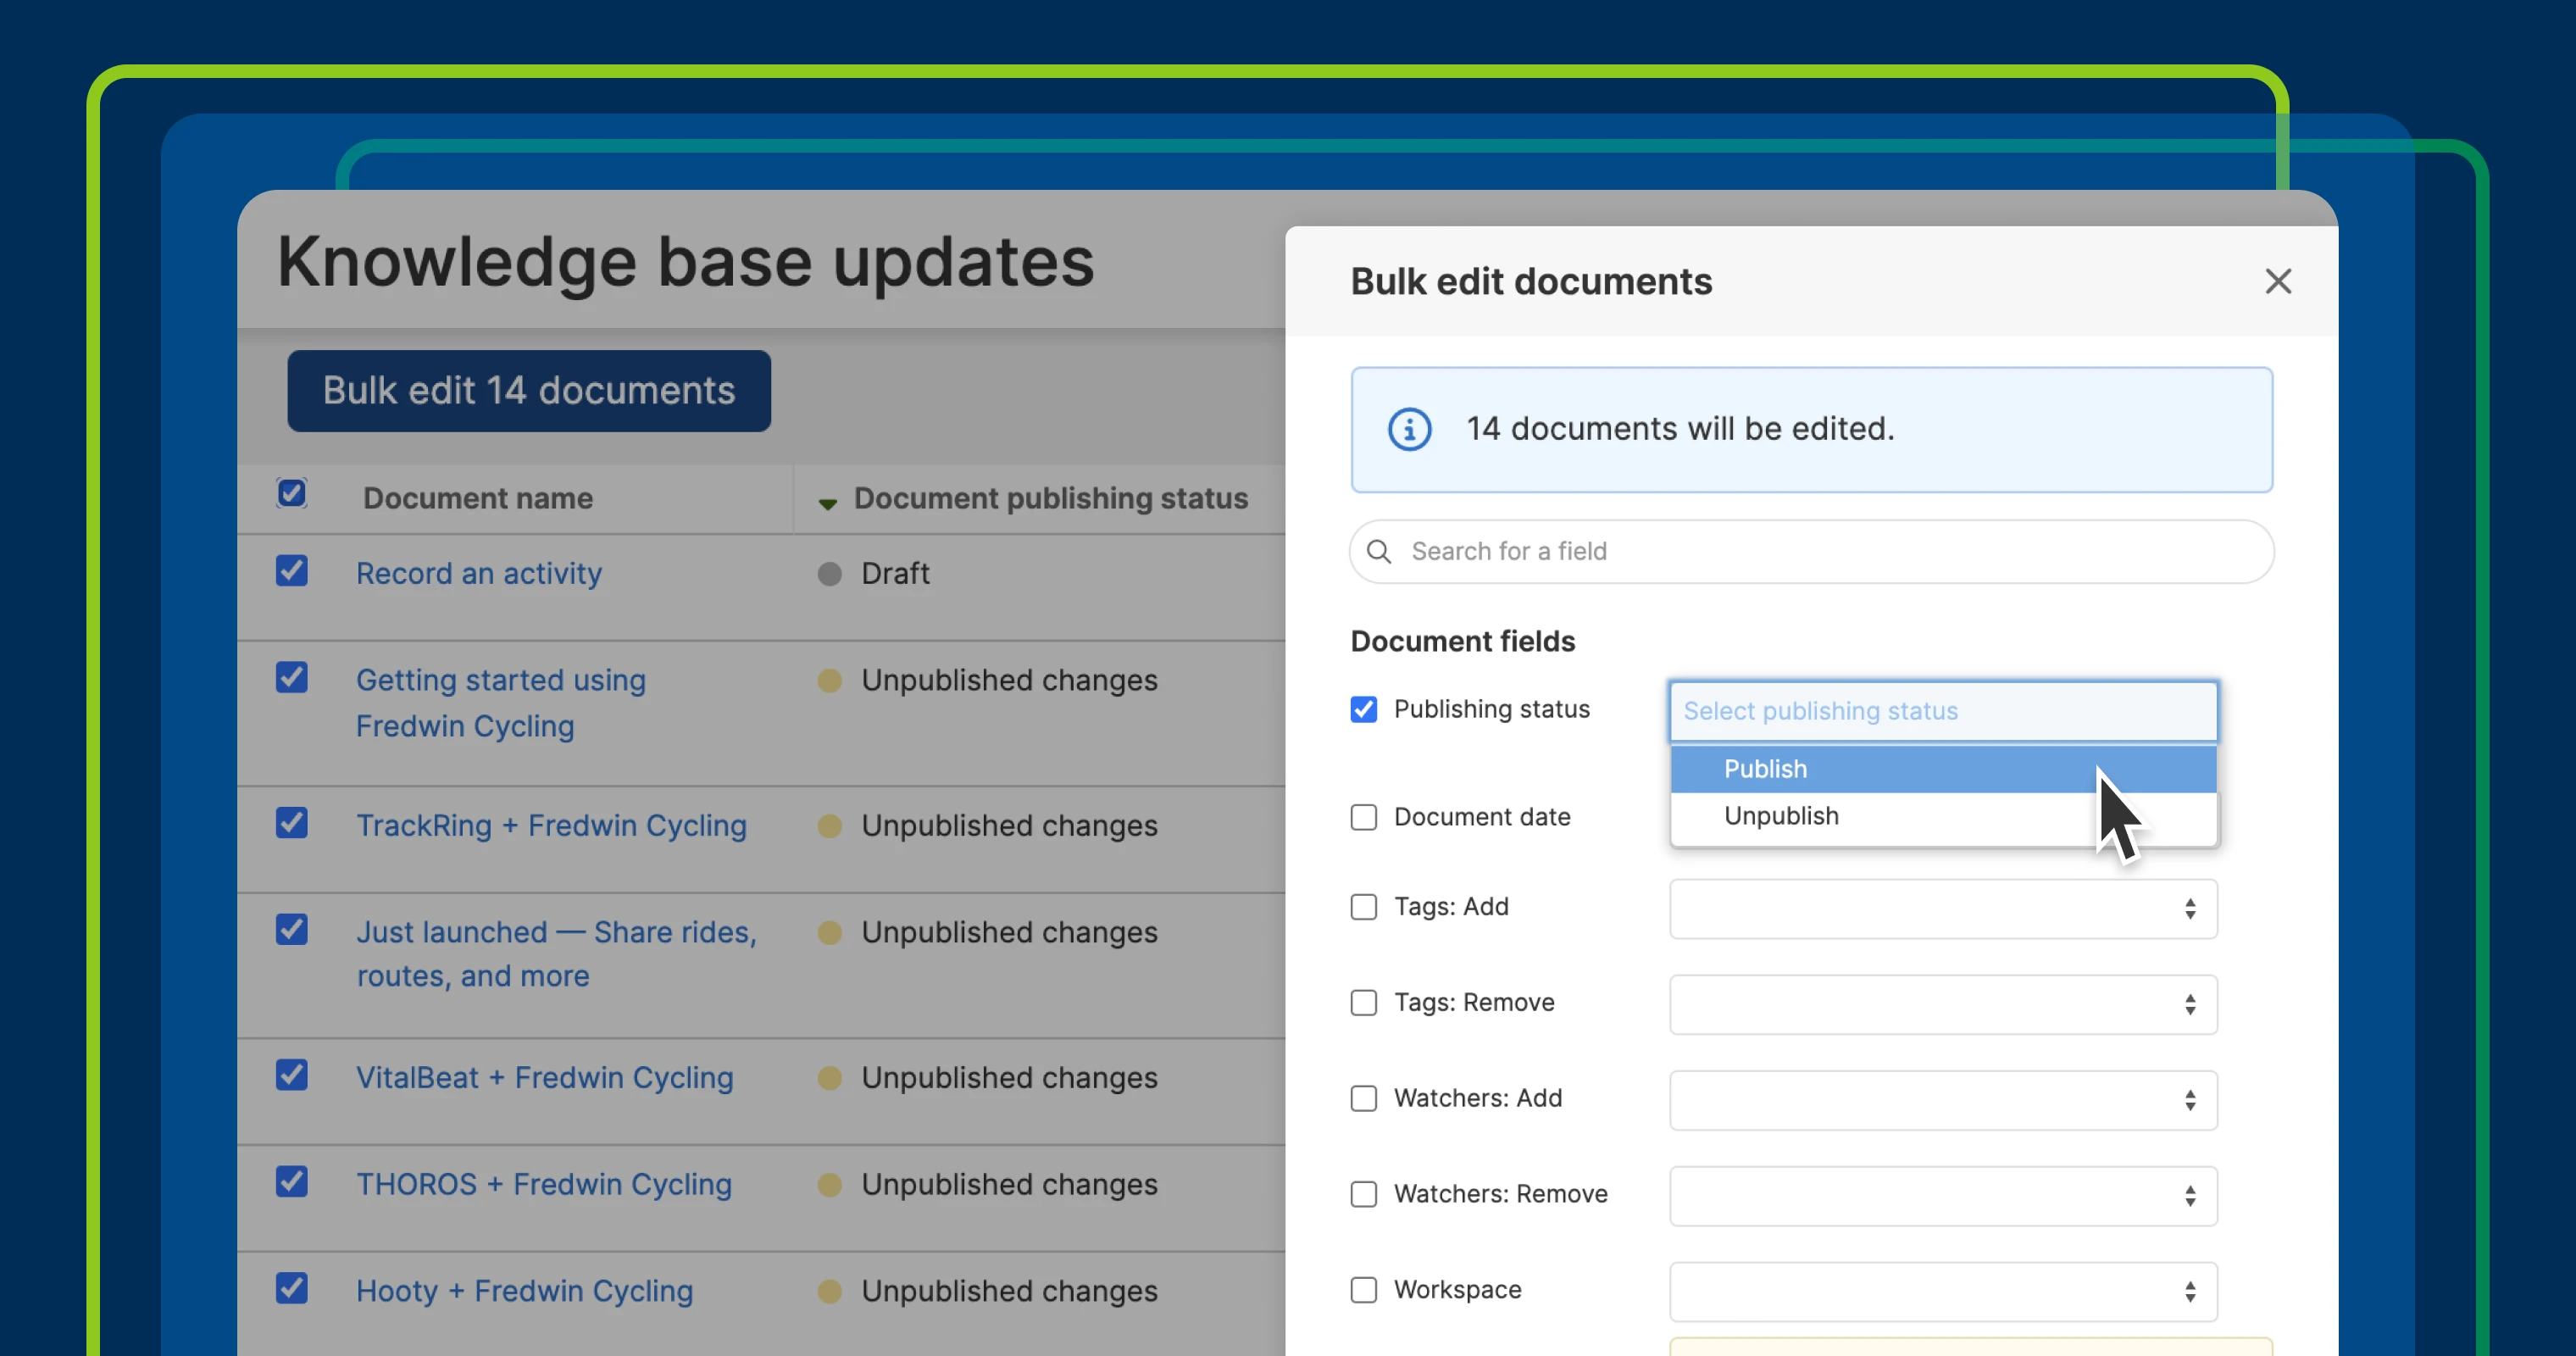Close the Bulk edit documents panel
2576x1356 pixels.
[2278, 282]
